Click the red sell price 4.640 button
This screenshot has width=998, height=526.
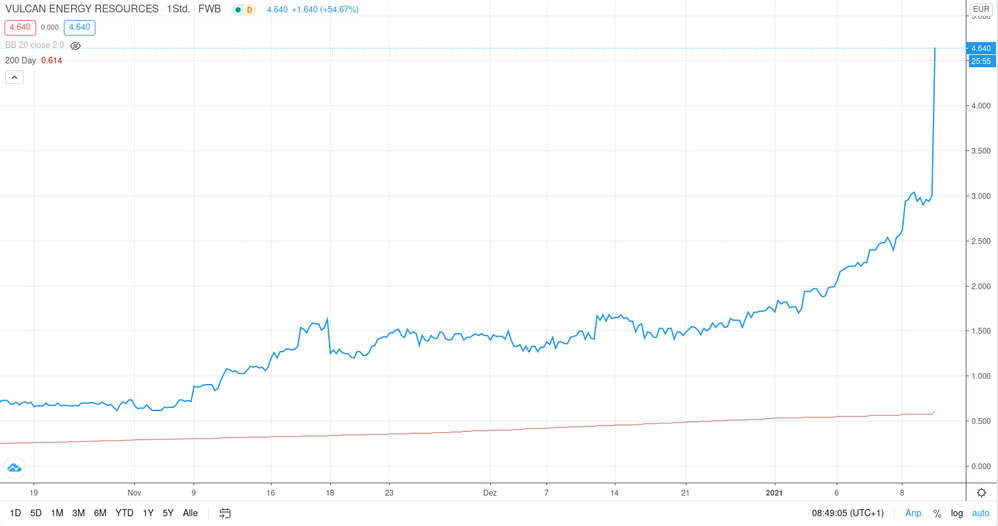pyautogui.click(x=20, y=28)
